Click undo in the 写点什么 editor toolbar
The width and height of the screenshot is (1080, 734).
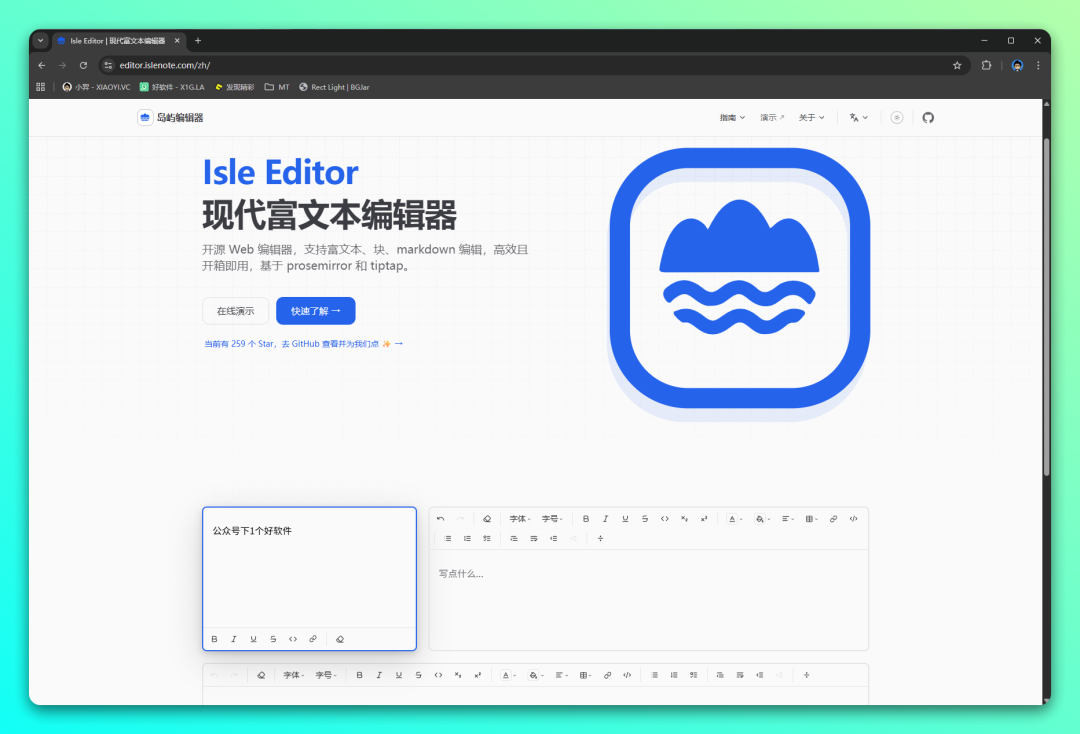[x=441, y=519]
